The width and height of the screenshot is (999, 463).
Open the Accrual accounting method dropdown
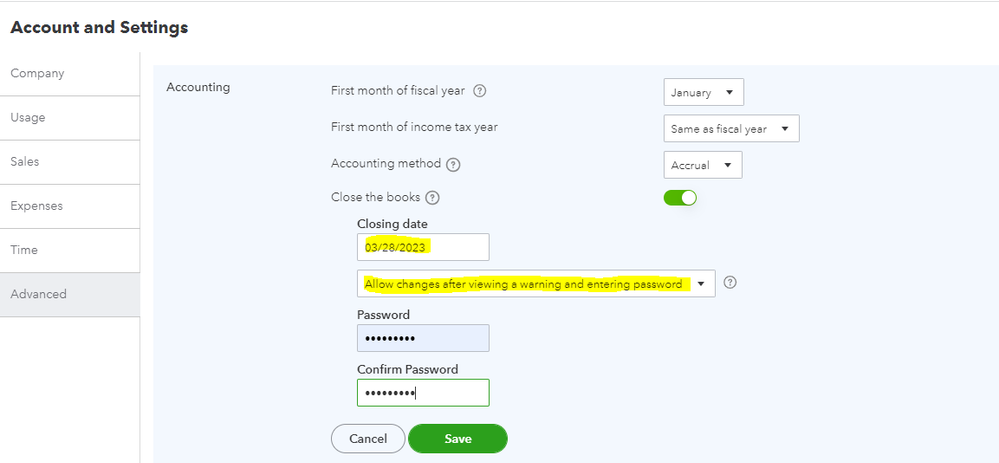click(x=703, y=165)
